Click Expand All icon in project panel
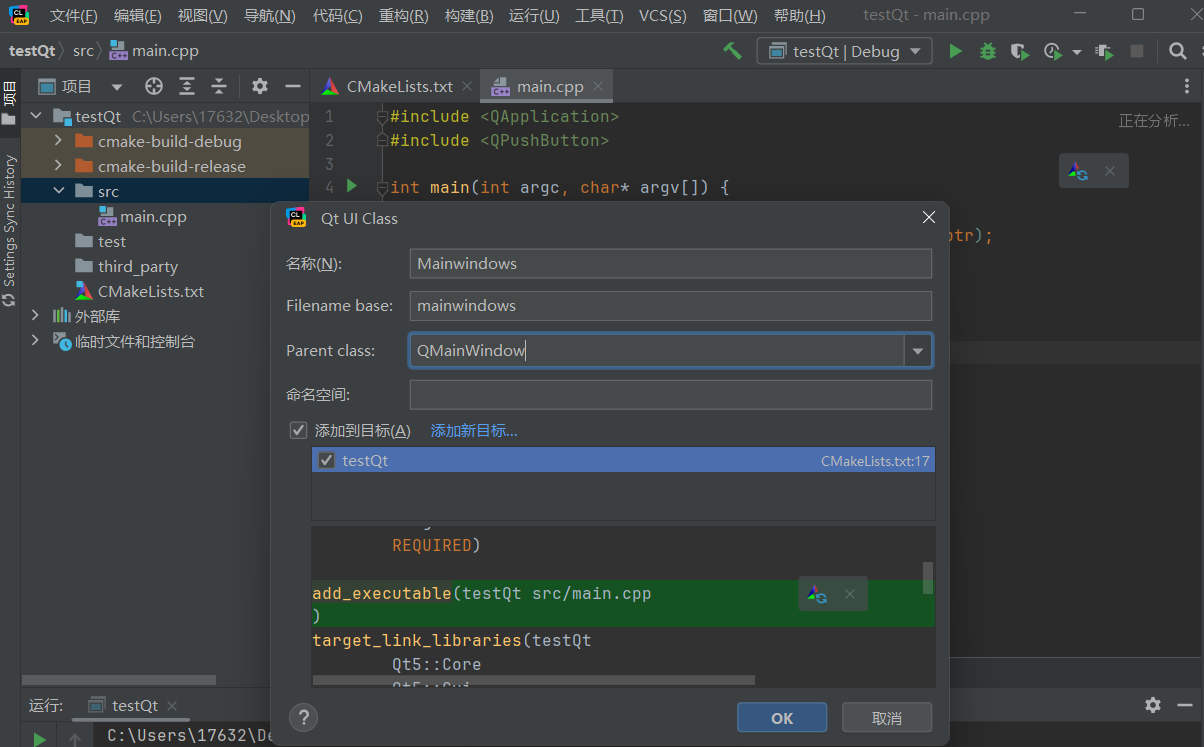 coord(187,86)
